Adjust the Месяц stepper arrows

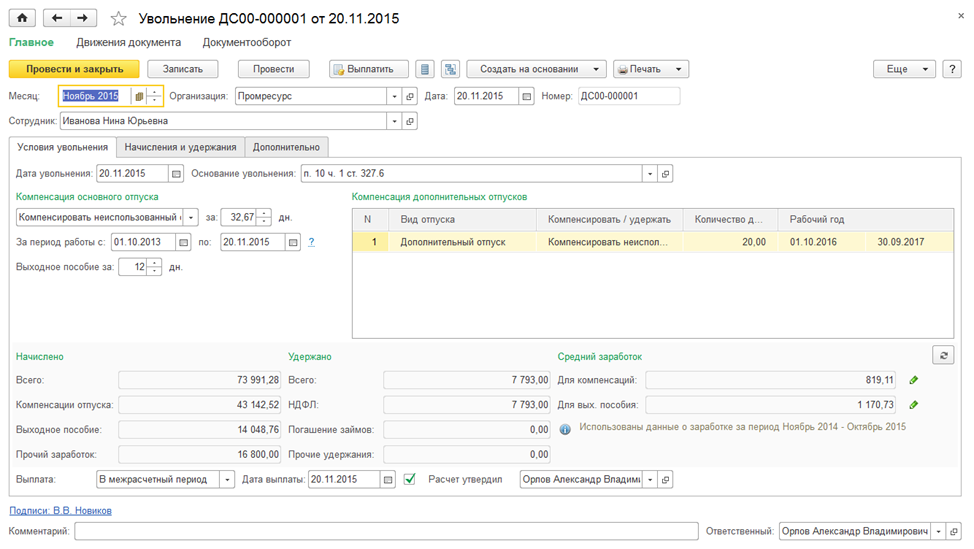click(x=153, y=96)
